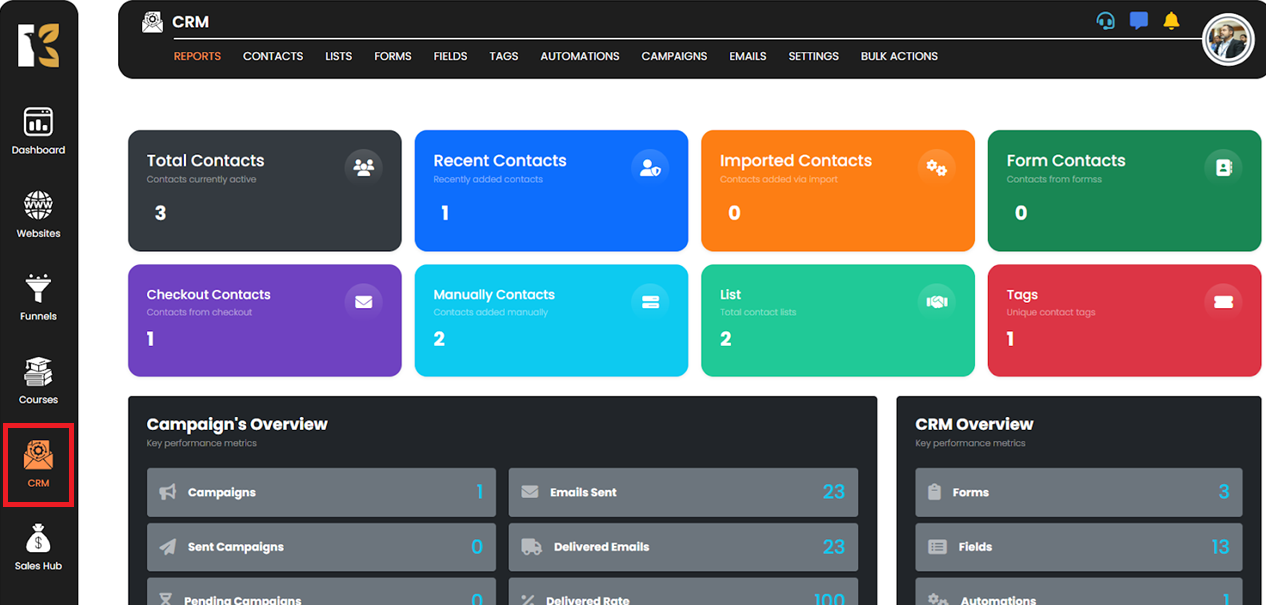Open the Automations tab

tap(579, 56)
